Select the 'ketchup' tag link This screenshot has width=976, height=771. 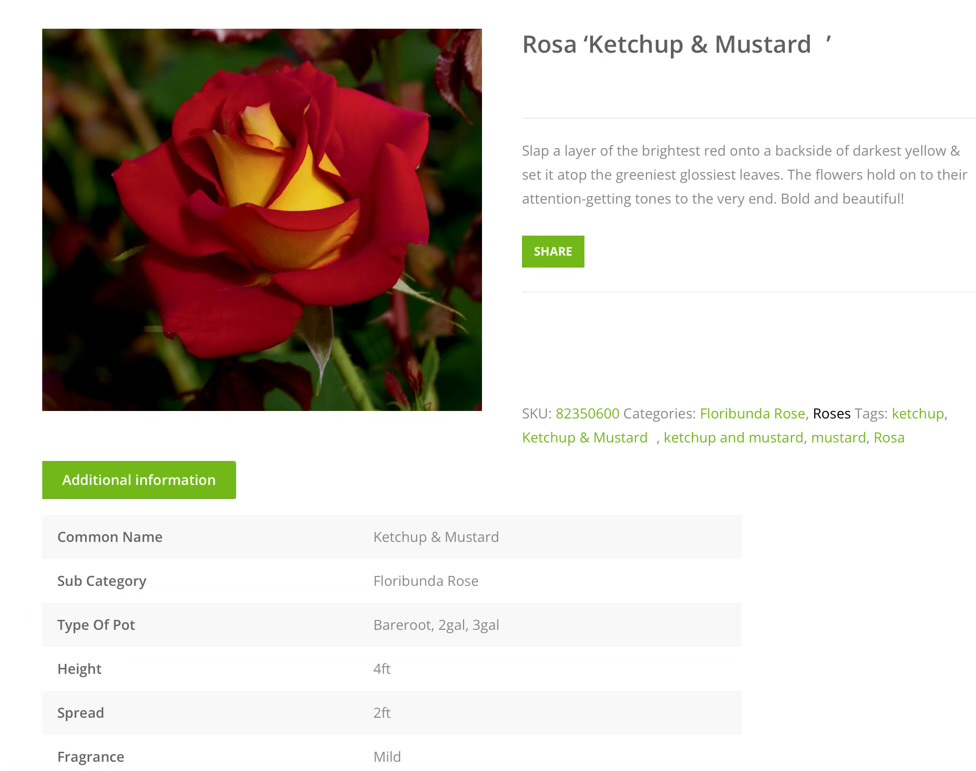coord(917,413)
